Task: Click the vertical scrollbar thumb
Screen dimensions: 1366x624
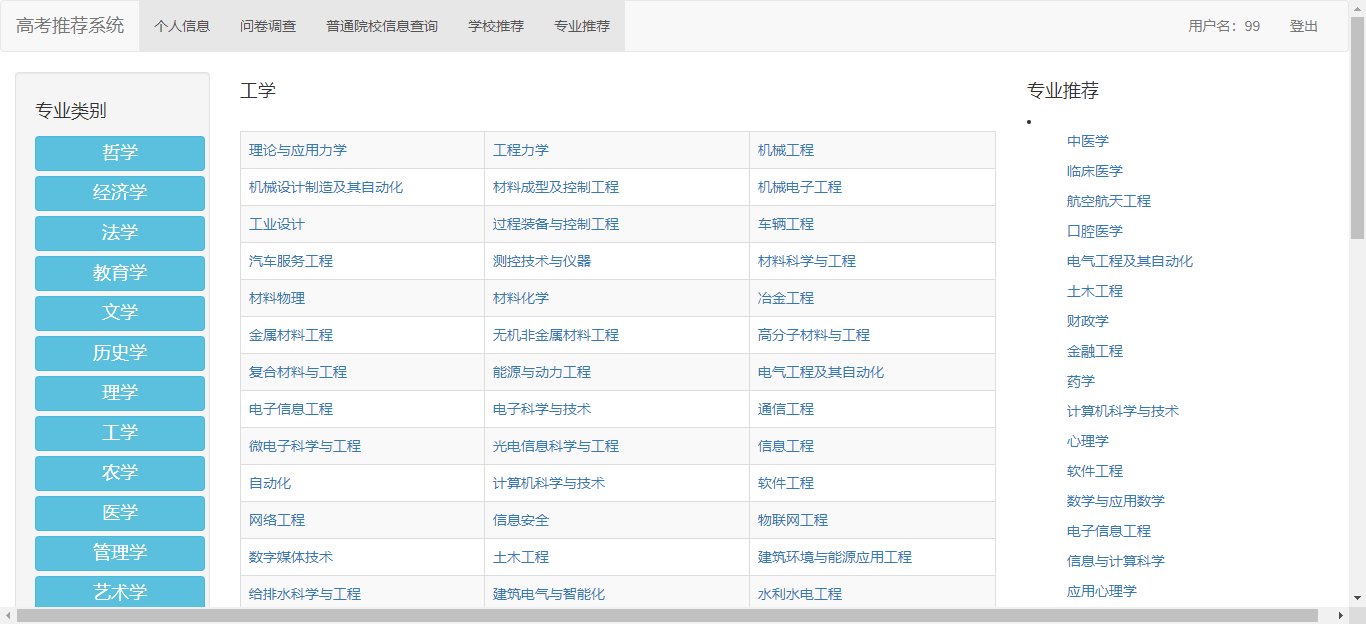Action: click(x=1357, y=128)
